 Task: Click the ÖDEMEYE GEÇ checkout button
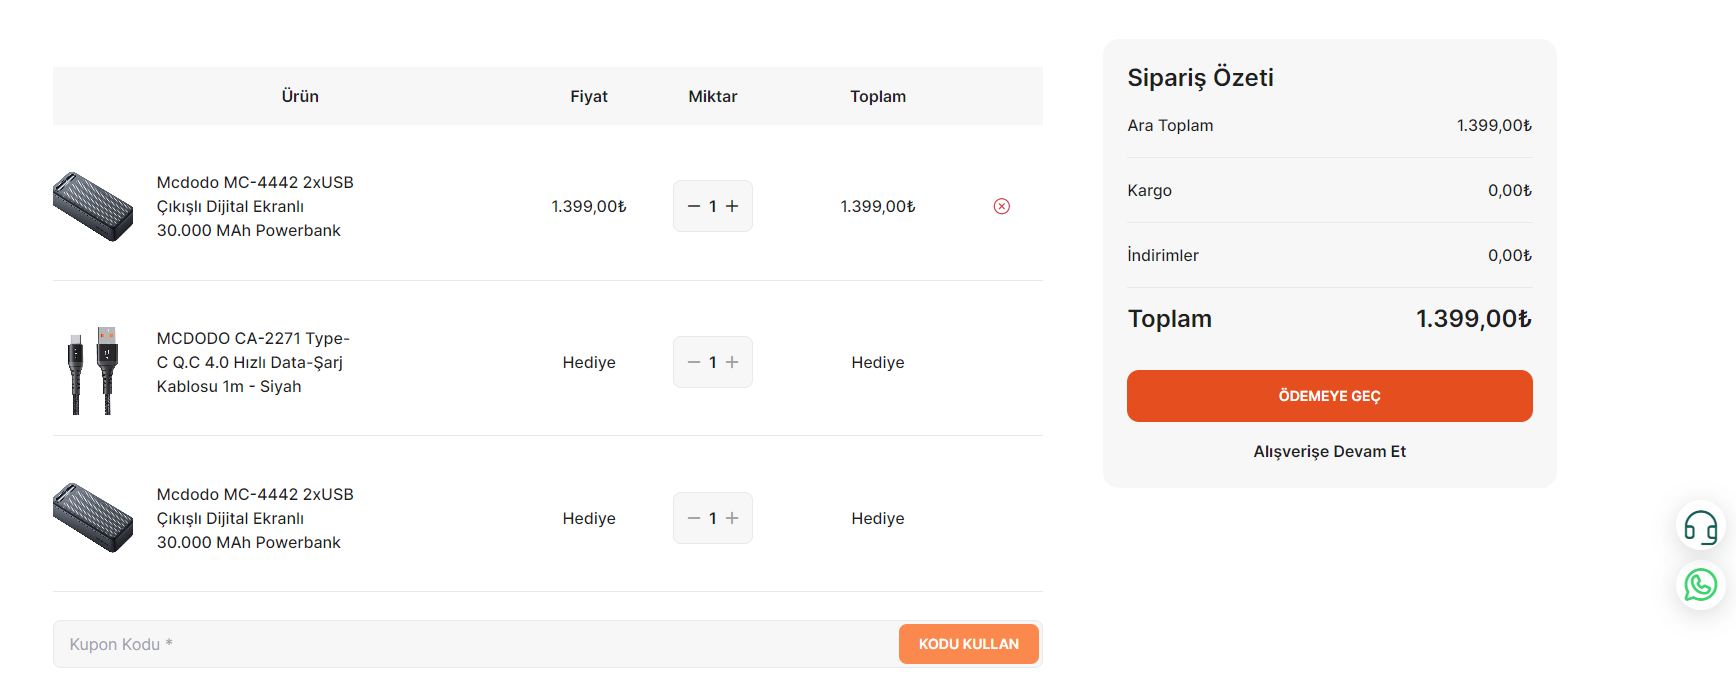1329,396
